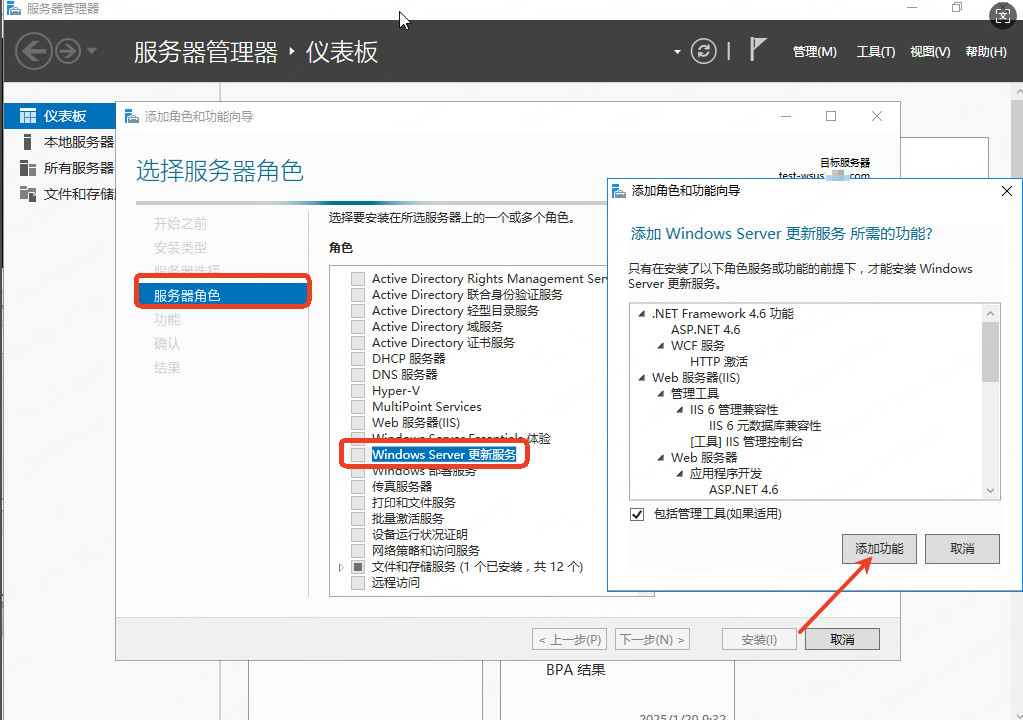Check 设备运行状况证明 role checkbox
The image size is (1023, 720).
tap(358, 535)
